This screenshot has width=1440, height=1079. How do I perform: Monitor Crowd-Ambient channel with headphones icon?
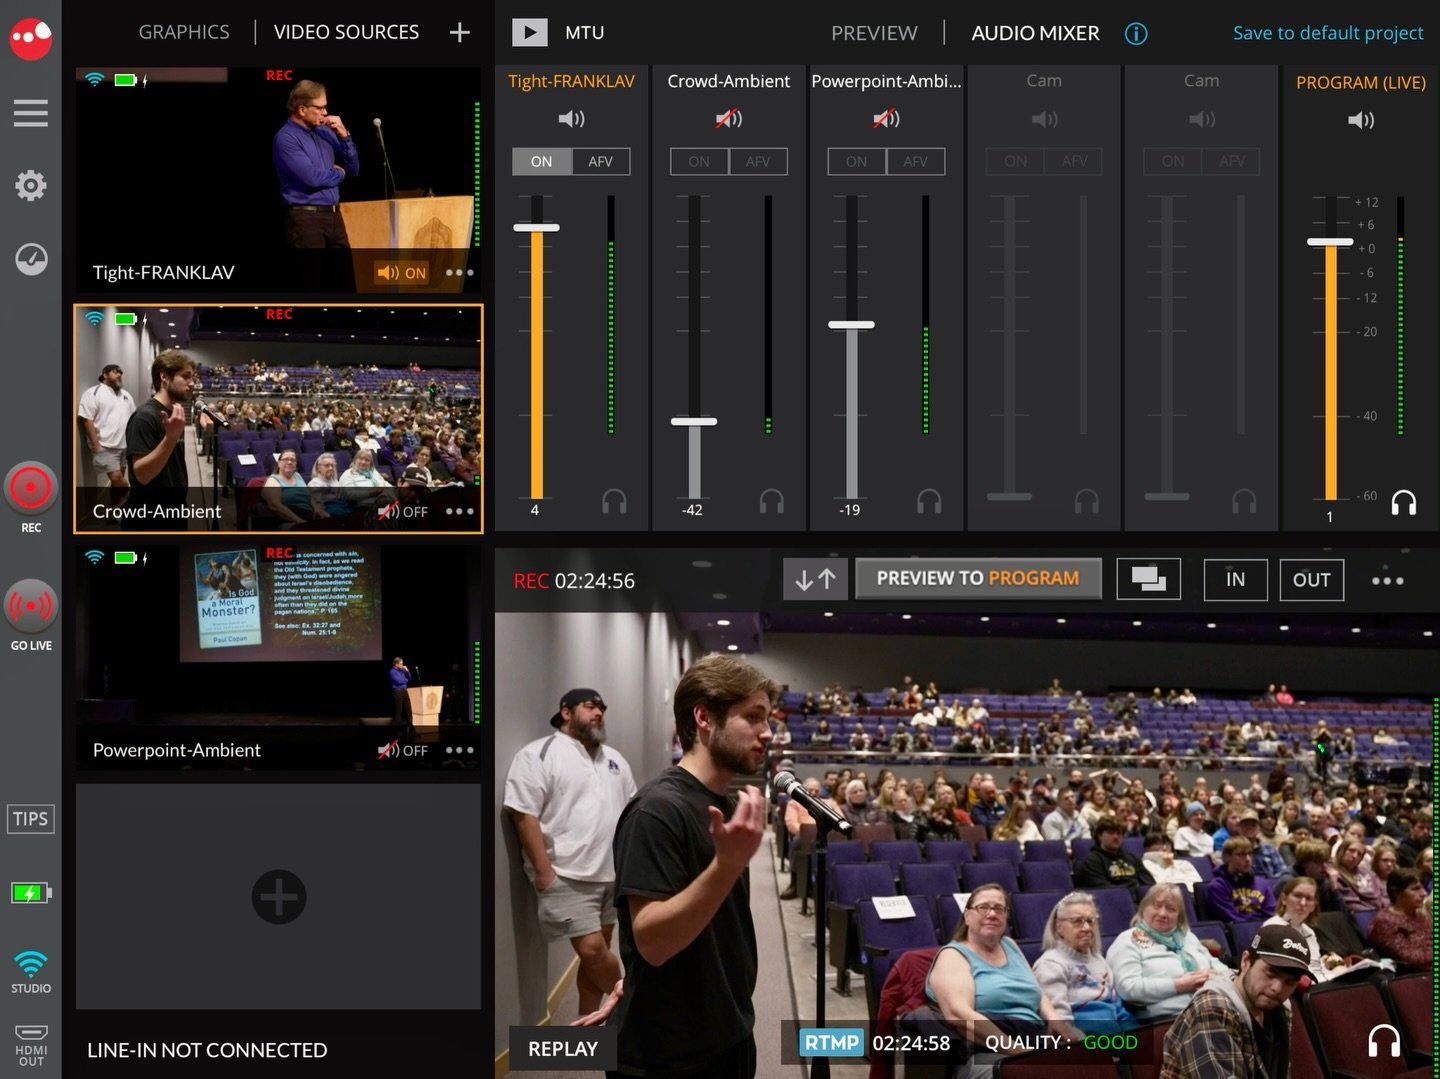pyautogui.click(x=772, y=501)
